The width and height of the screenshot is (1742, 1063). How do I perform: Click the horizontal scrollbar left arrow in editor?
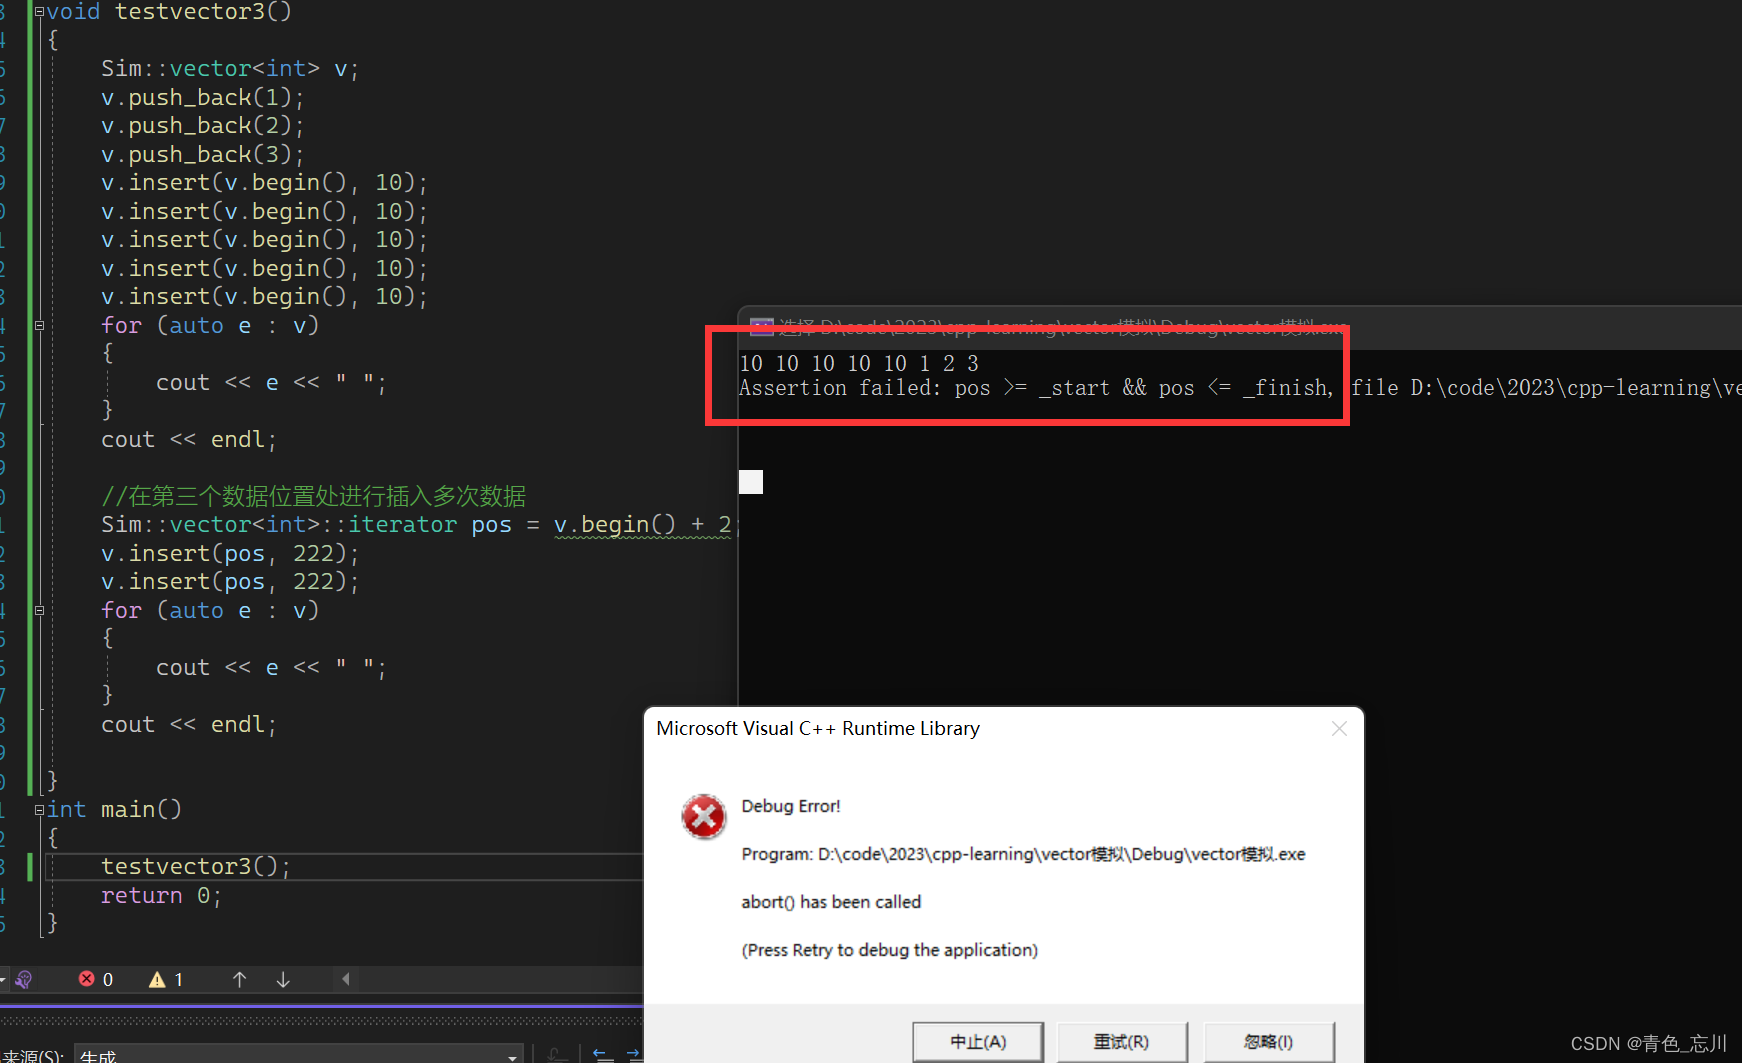coord(346,979)
